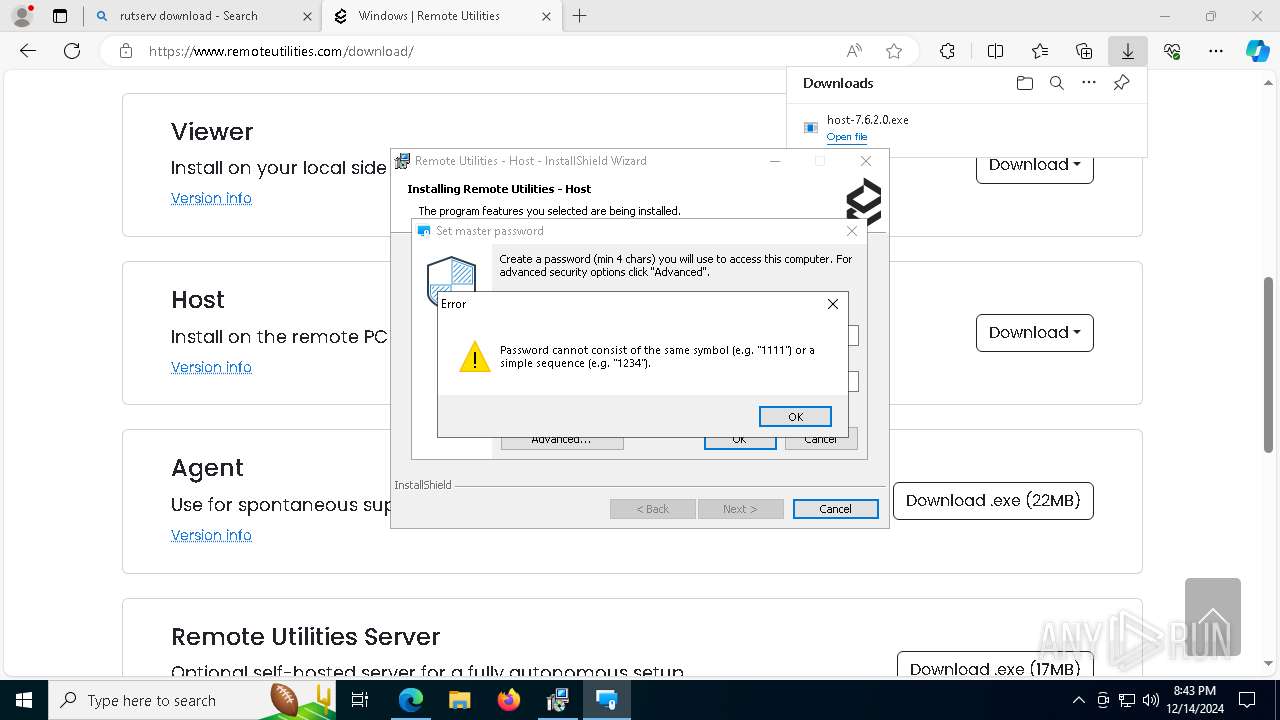Show hidden system tray icons
This screenshot has height=720, width=1280.
point(1078,700)
